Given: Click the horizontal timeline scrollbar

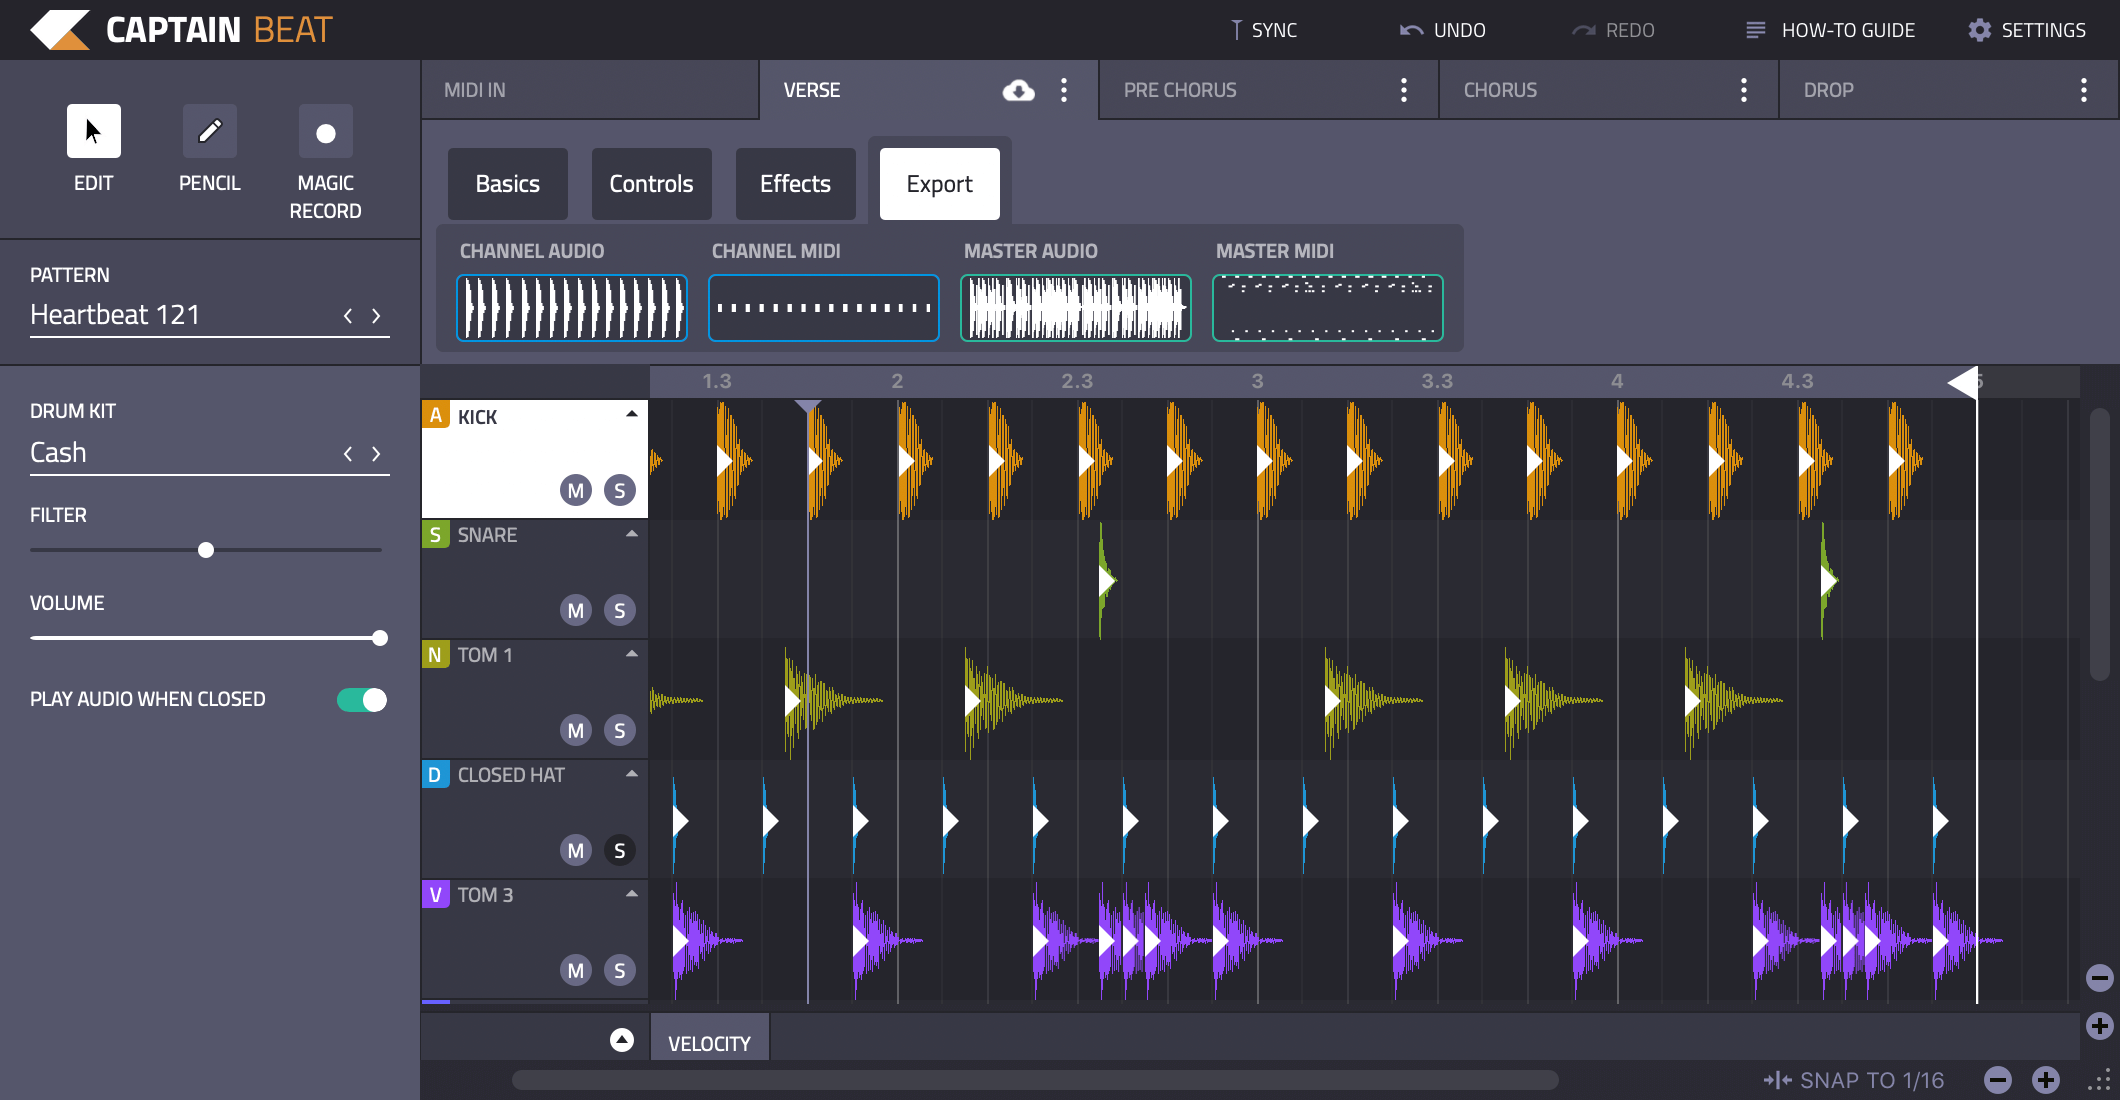Looking at the screenshot, I should (x=1035, y=1080).
